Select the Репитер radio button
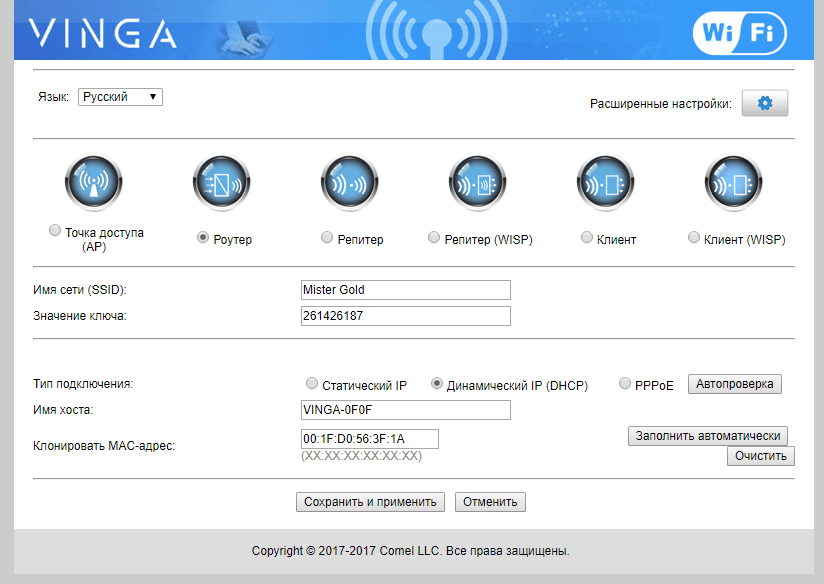824x584 pixels. (x=327, y=238)
